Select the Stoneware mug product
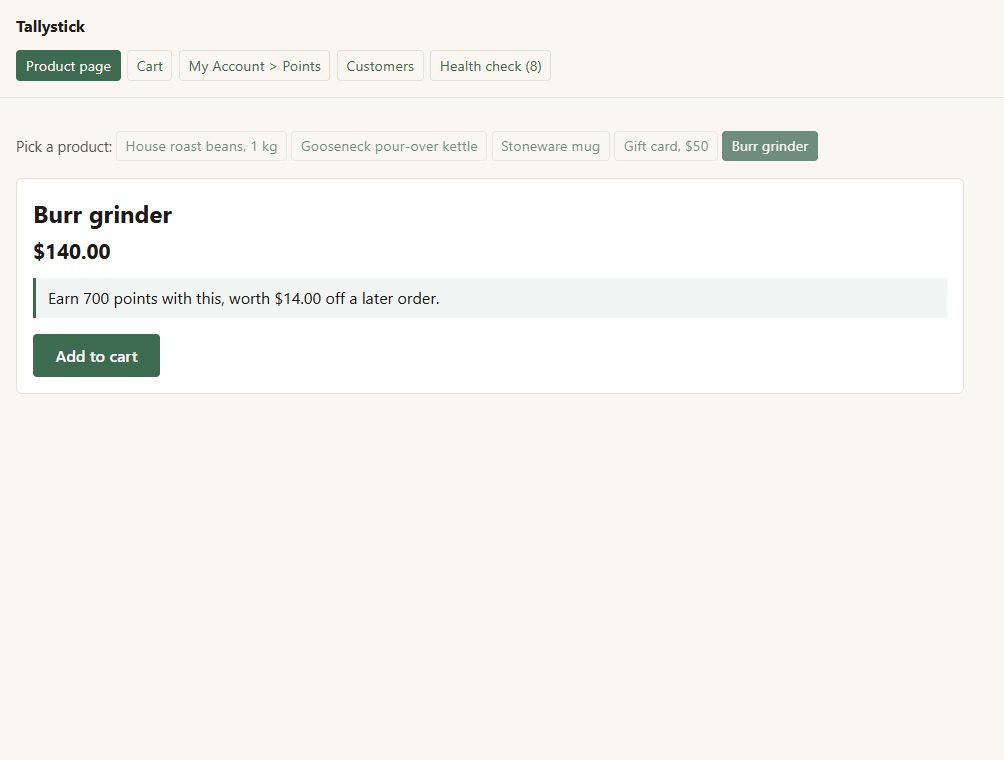 tap(551, 146)
